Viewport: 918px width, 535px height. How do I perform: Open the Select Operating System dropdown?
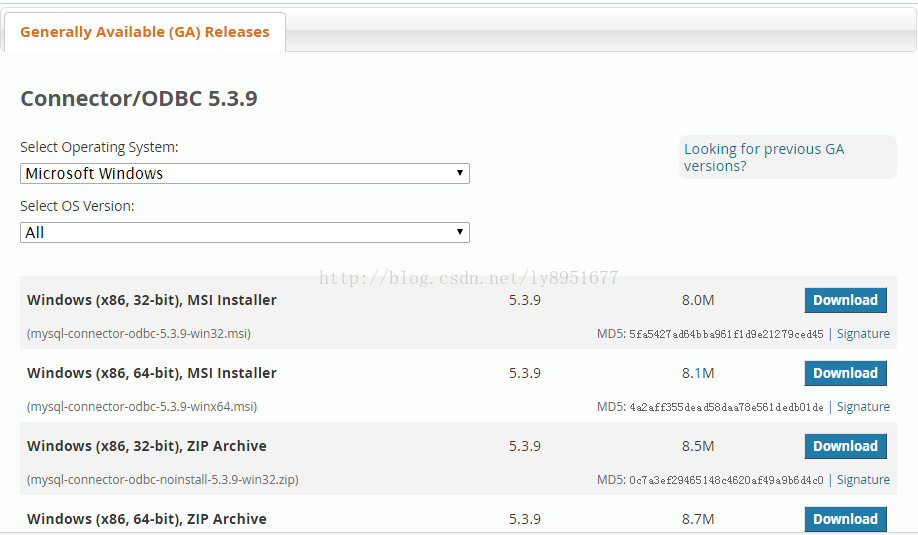[245, 173]
